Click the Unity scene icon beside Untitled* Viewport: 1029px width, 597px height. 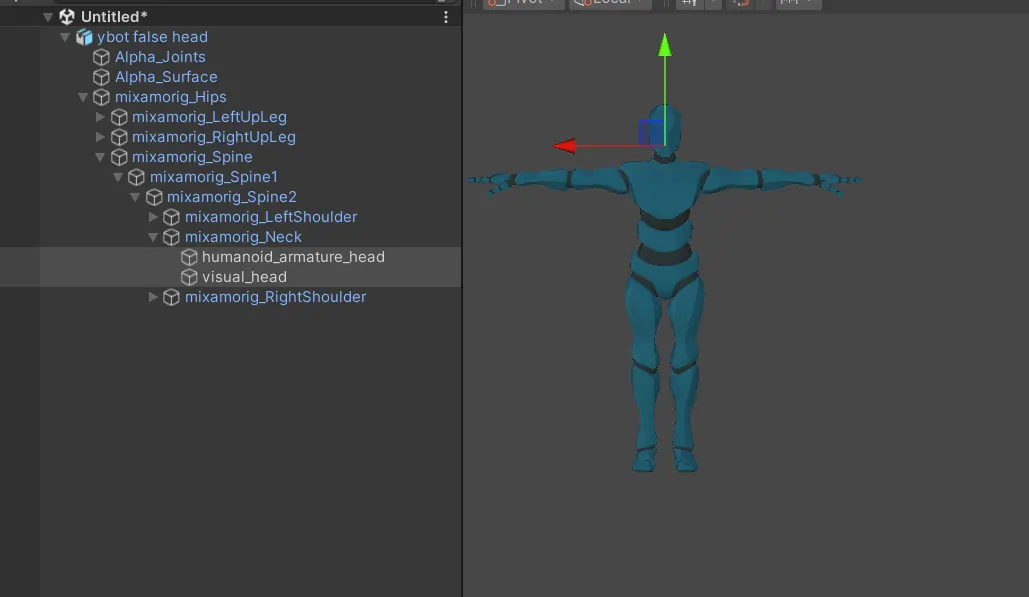tap(68, 15)
